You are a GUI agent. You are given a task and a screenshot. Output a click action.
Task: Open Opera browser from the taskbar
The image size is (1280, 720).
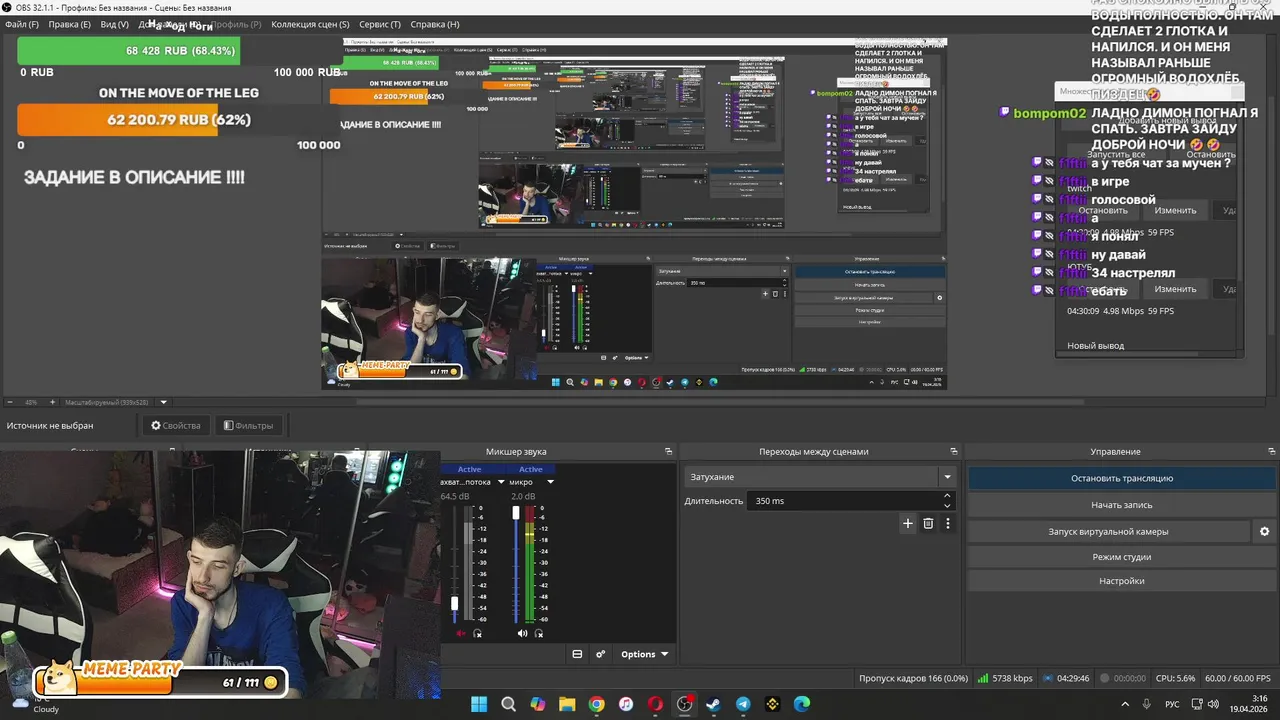pyautogui.click(x=655, y=704)
